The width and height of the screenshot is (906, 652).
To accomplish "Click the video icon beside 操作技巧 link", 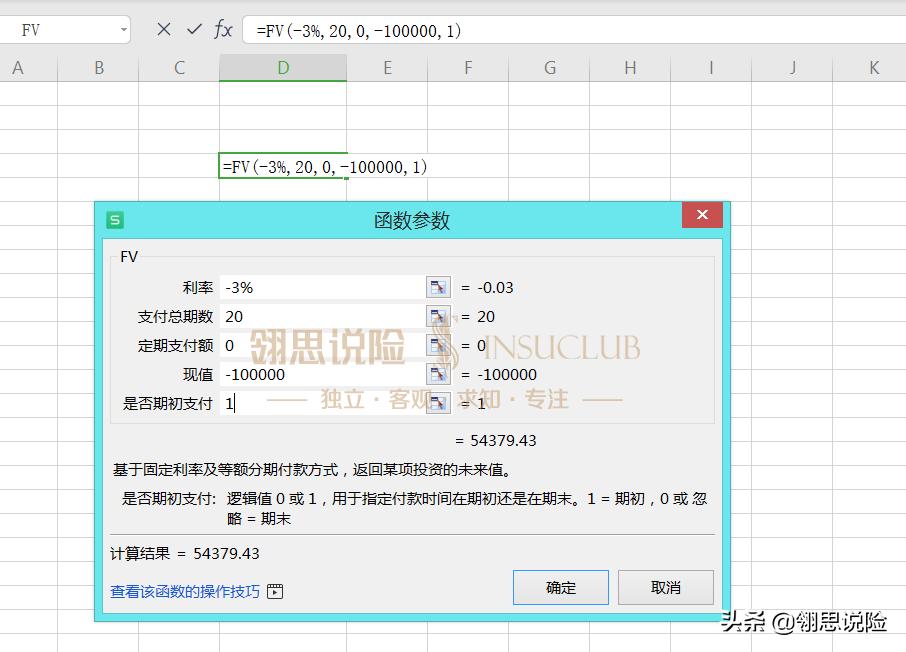I will click(x=275, y=591).
